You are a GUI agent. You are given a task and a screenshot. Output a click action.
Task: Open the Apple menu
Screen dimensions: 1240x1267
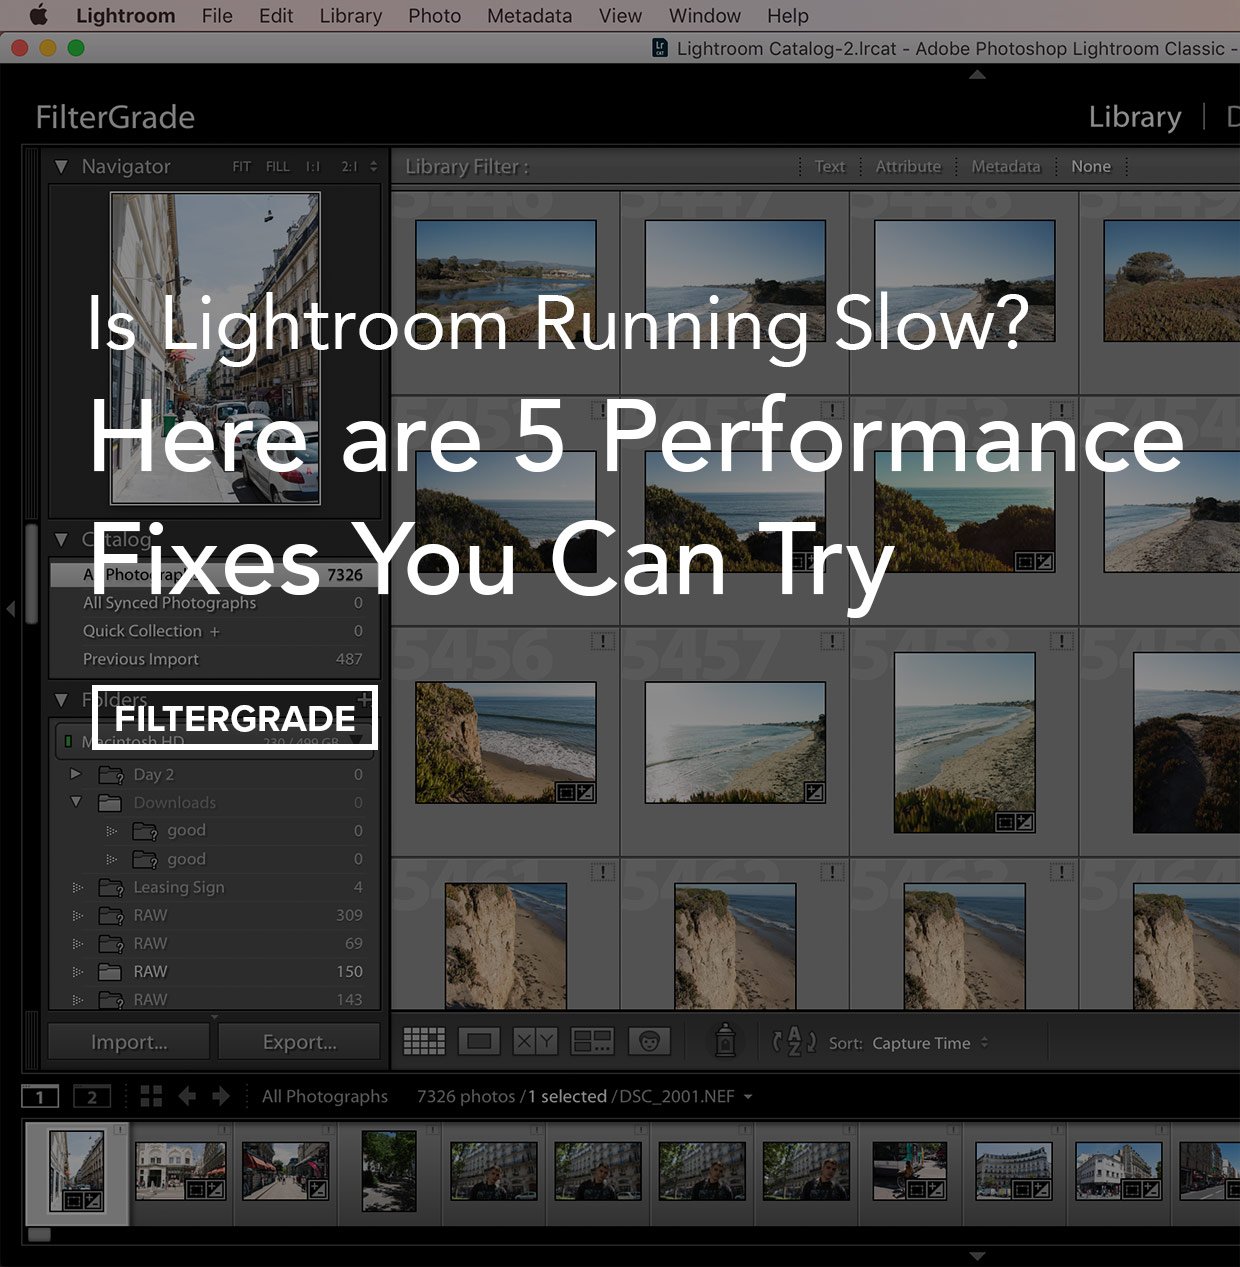(x=39, y=16)
